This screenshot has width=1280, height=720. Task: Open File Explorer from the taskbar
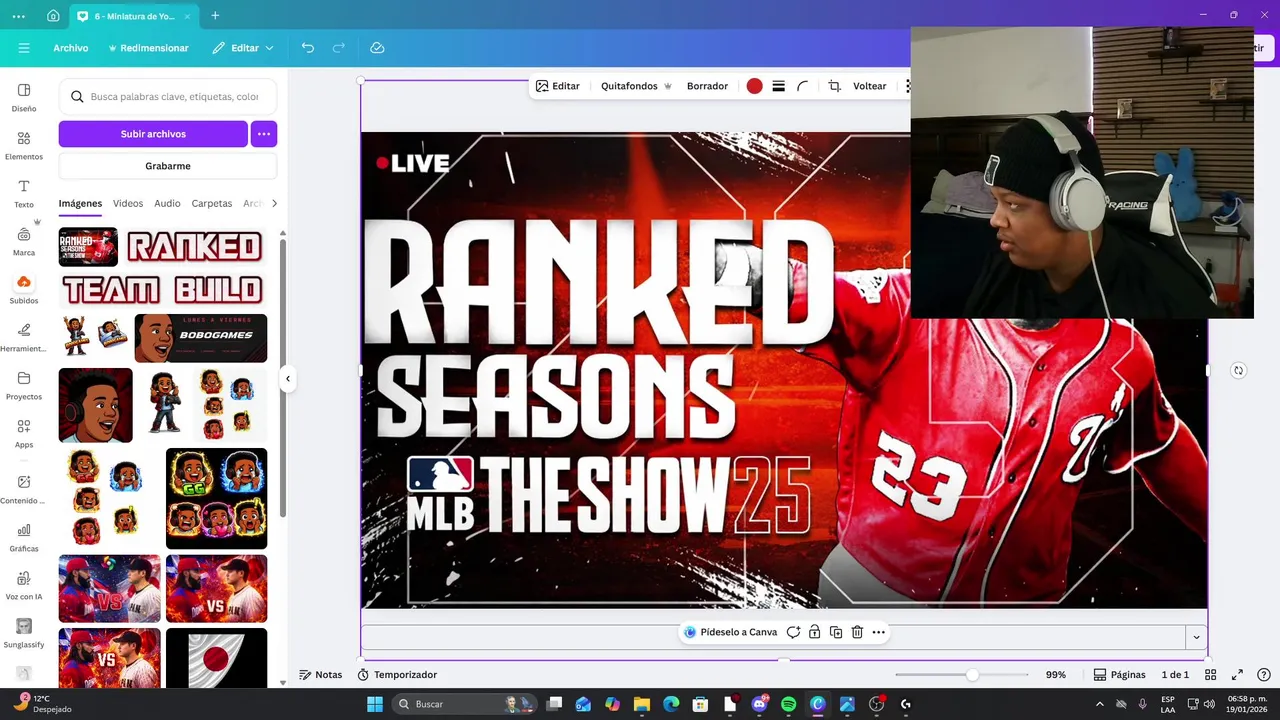(x=642, y=704)
